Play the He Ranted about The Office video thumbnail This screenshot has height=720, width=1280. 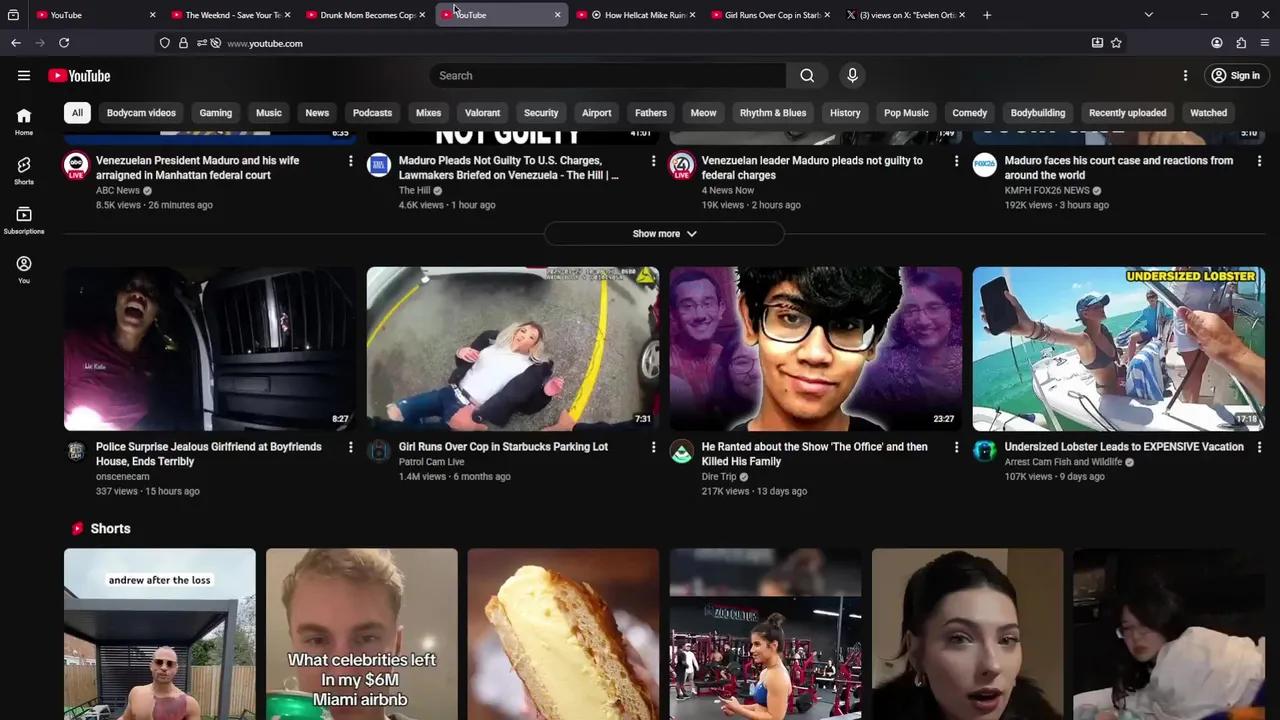pyautogui.click(x=816, y=347)
